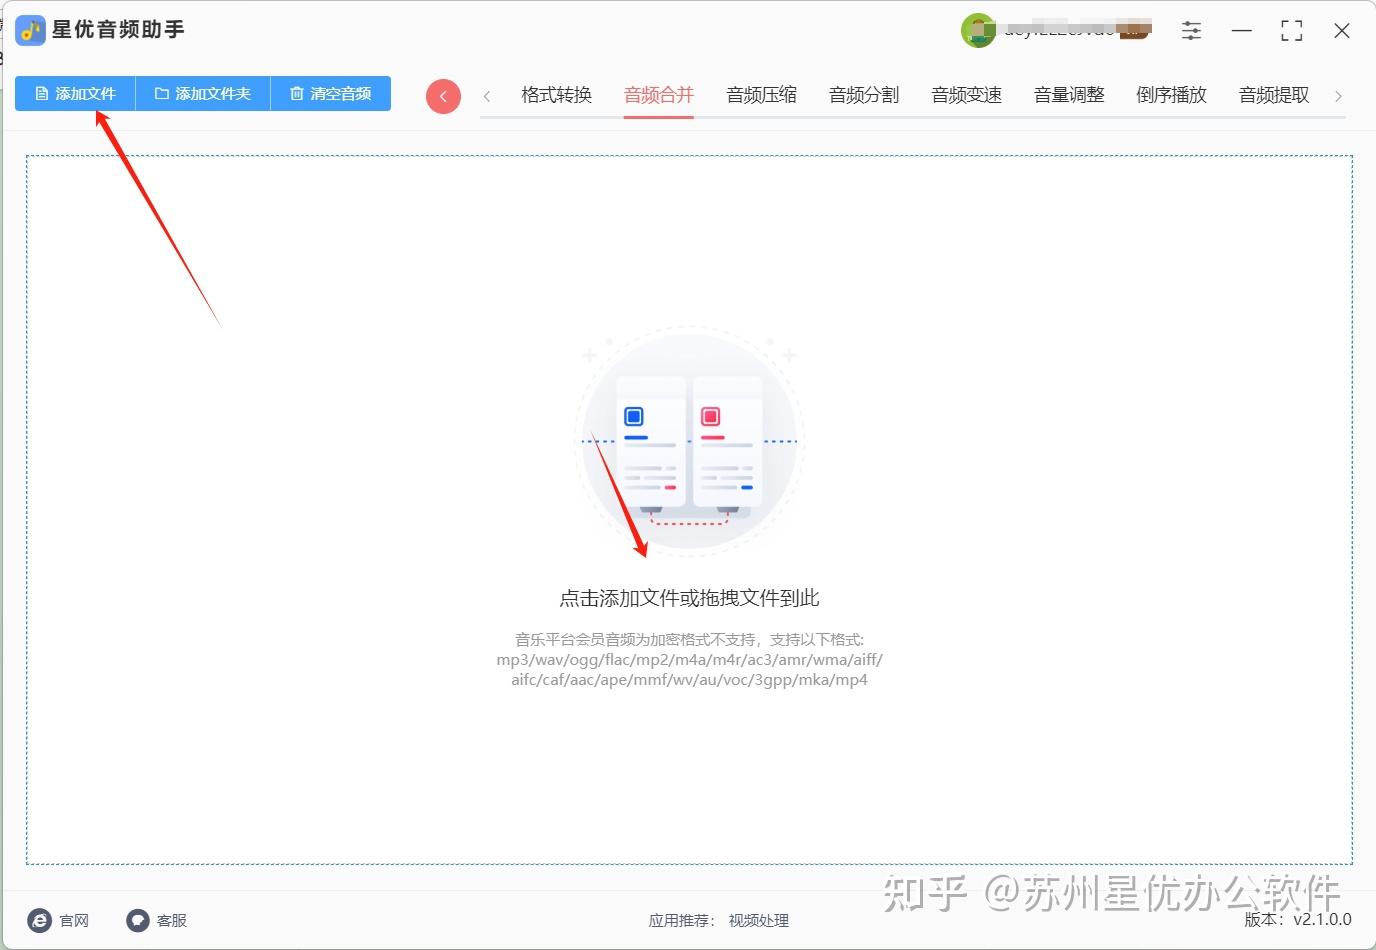Switch to the 格式转换 tab
The image size is (1376, 950).
556,95
